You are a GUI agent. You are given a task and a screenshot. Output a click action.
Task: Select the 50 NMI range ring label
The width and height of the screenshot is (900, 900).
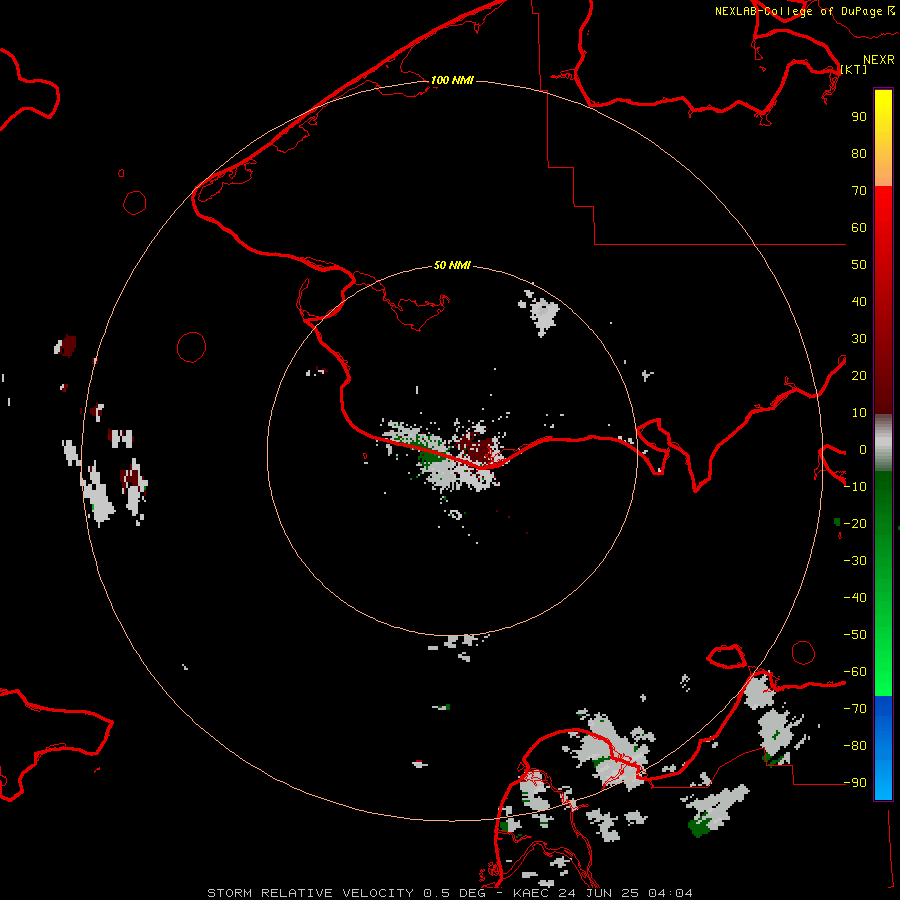point(452,265)
